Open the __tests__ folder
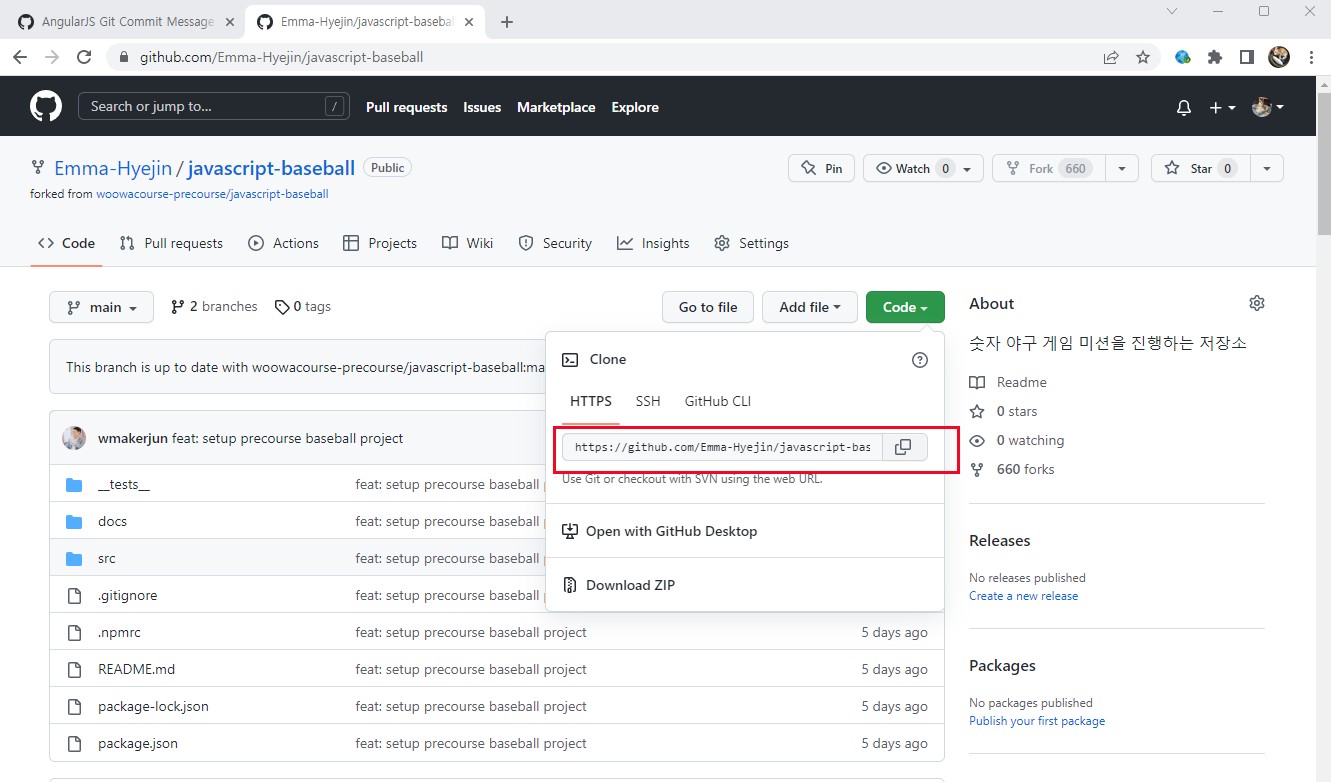This screenshot has height=782, width=1331. [x=124, y=484]
